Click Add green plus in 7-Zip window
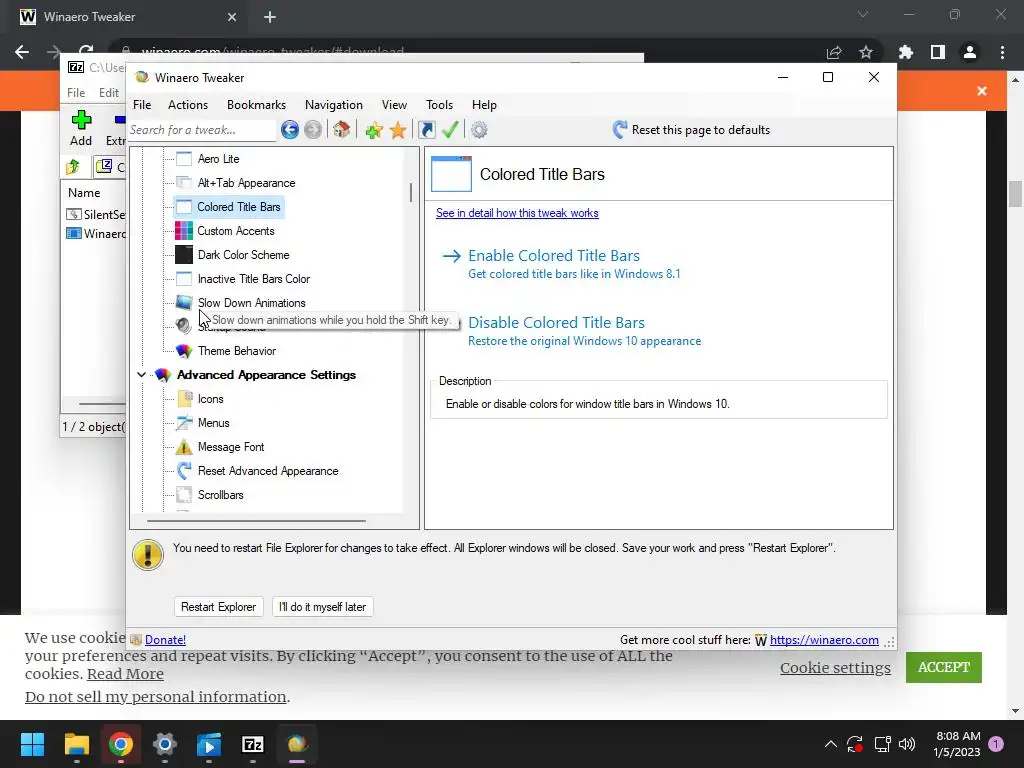The width and height of the screenshot is (1024, 768). tap(81, 128)
